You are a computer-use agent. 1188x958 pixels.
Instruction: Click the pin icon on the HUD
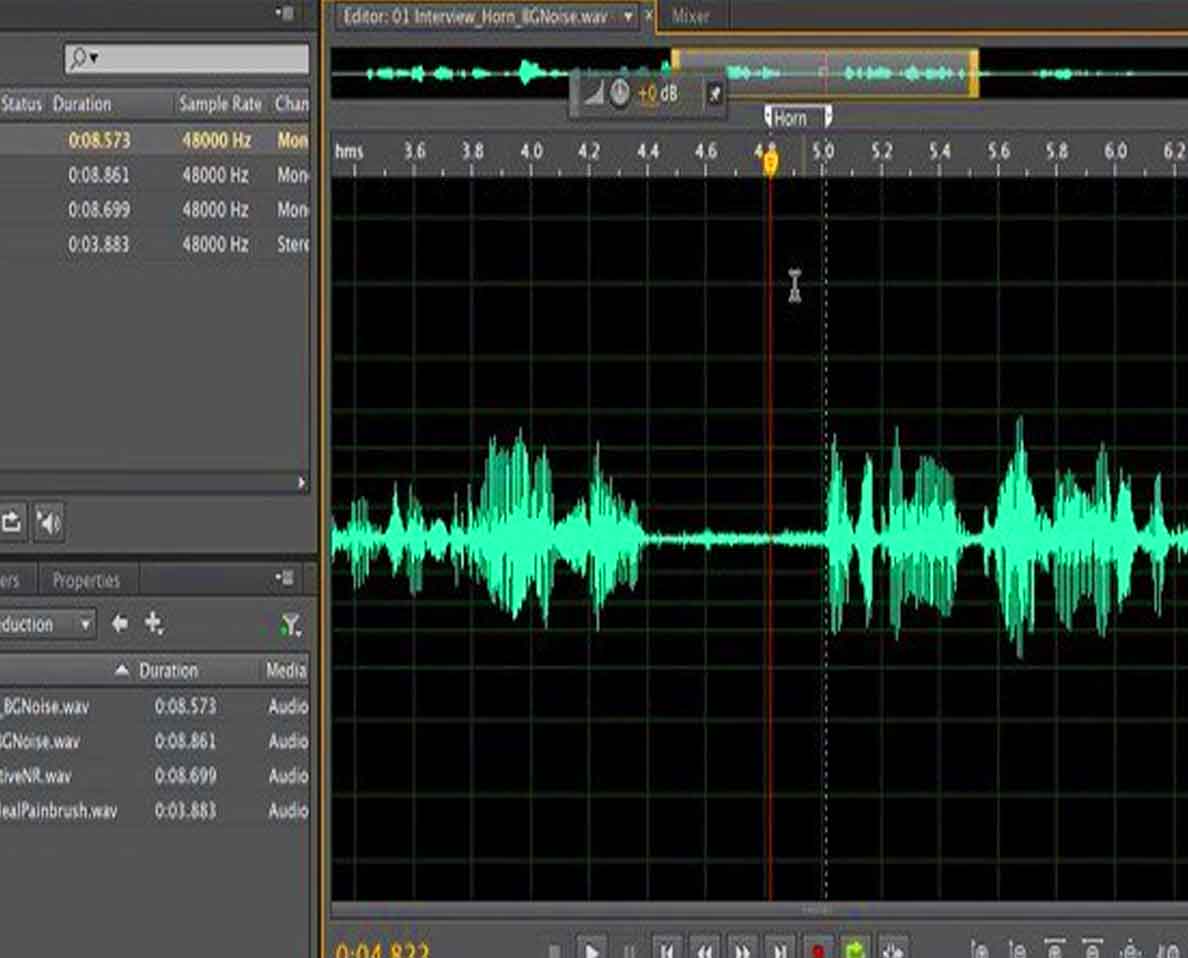714,94
